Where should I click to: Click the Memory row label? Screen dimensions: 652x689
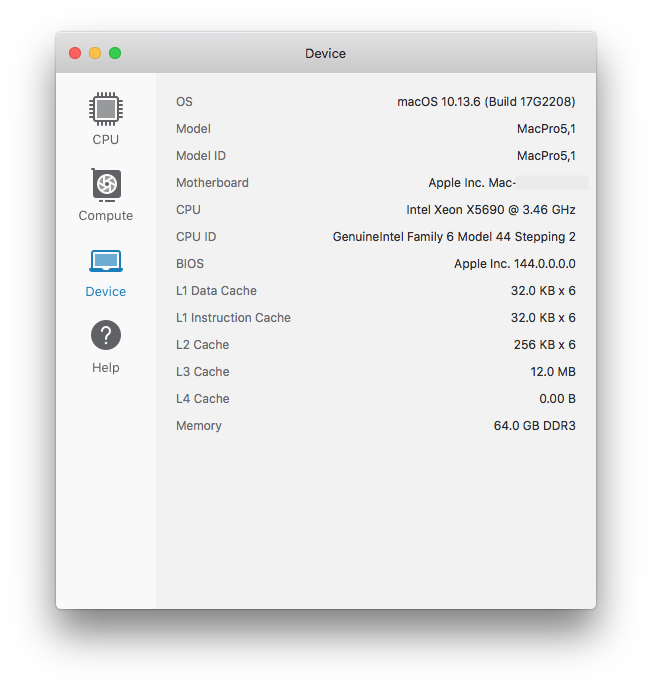199,426
